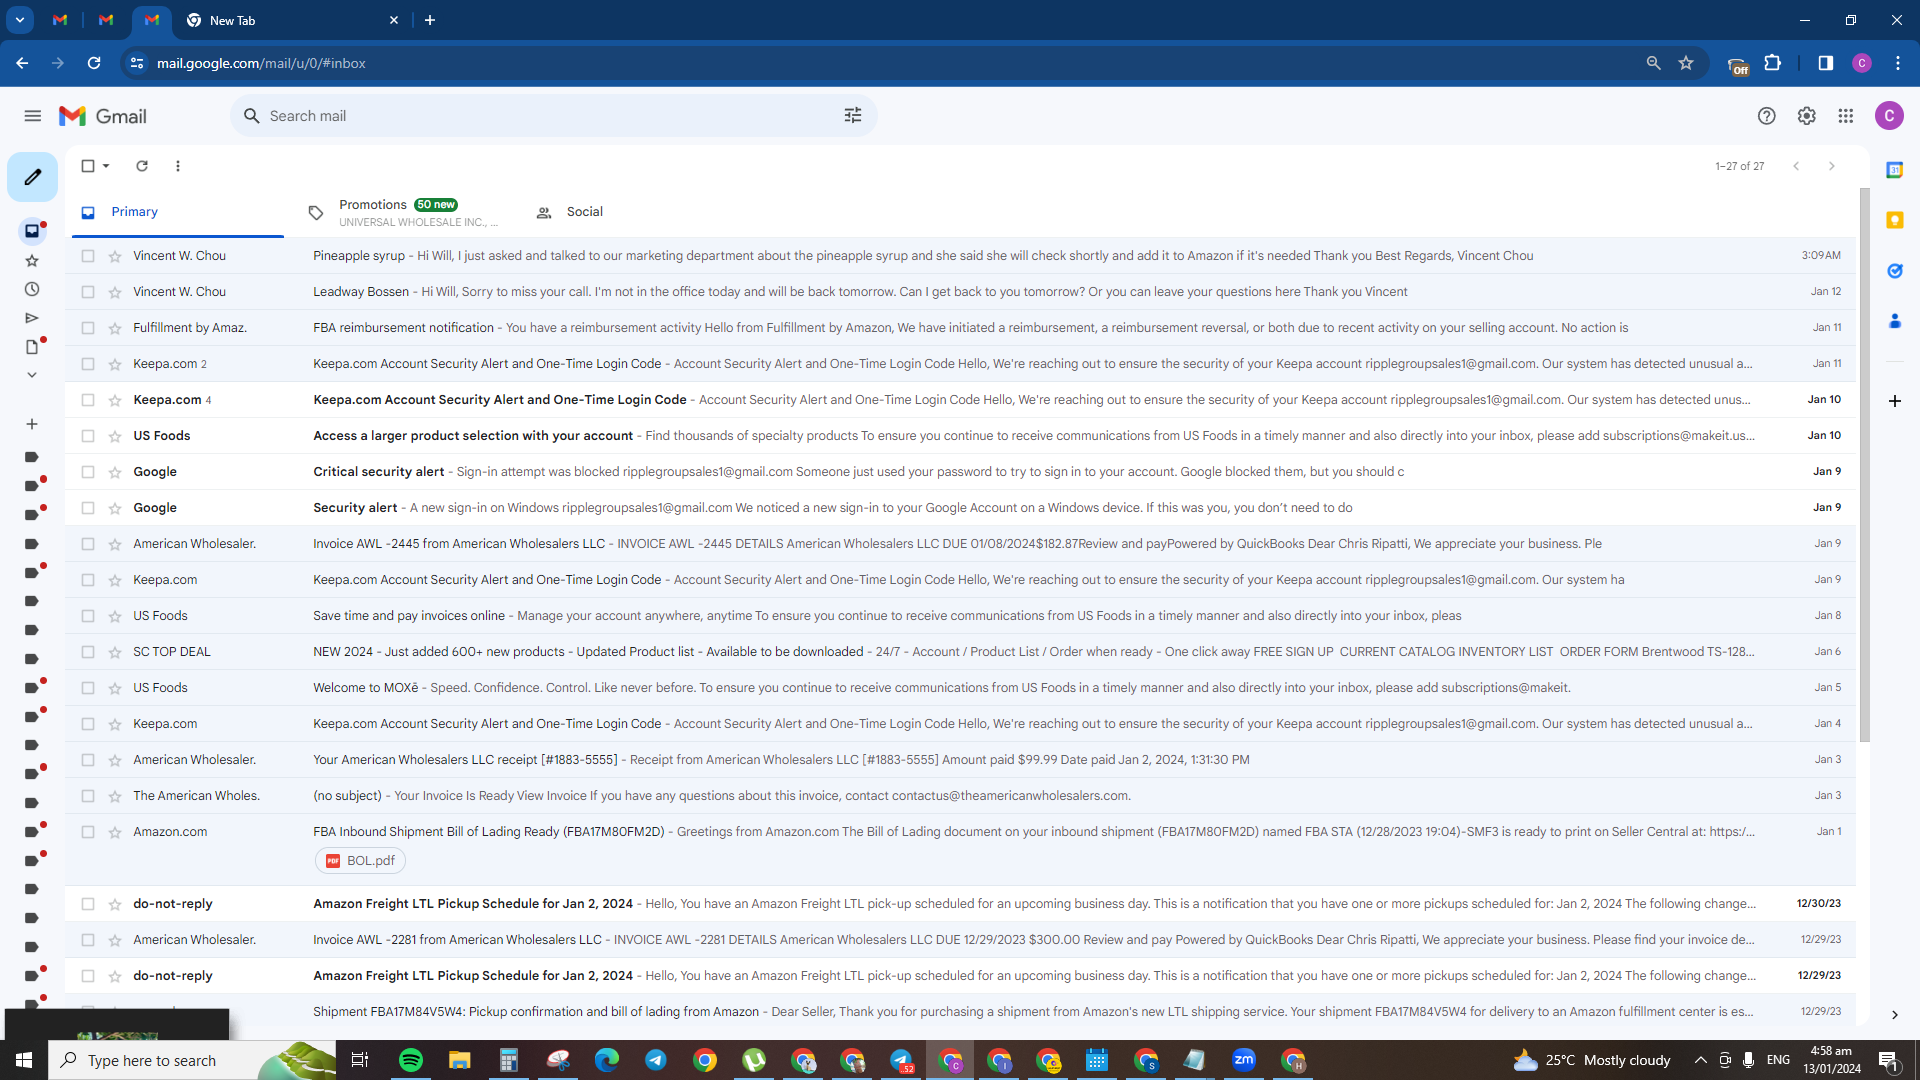Open the Inbox icon in the sidebar
1920x1080 pixels.
click(32, 231)
